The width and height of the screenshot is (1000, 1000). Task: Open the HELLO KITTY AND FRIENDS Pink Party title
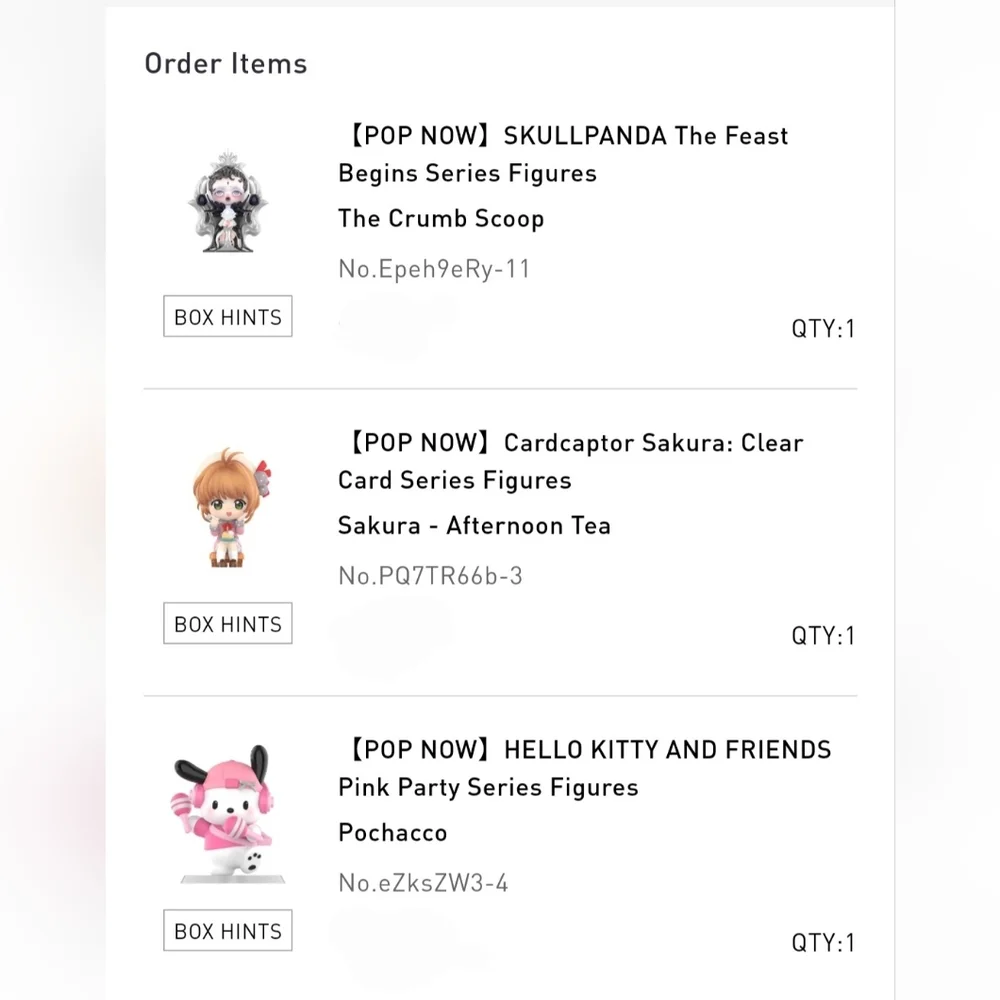click(x=584, y=768)
